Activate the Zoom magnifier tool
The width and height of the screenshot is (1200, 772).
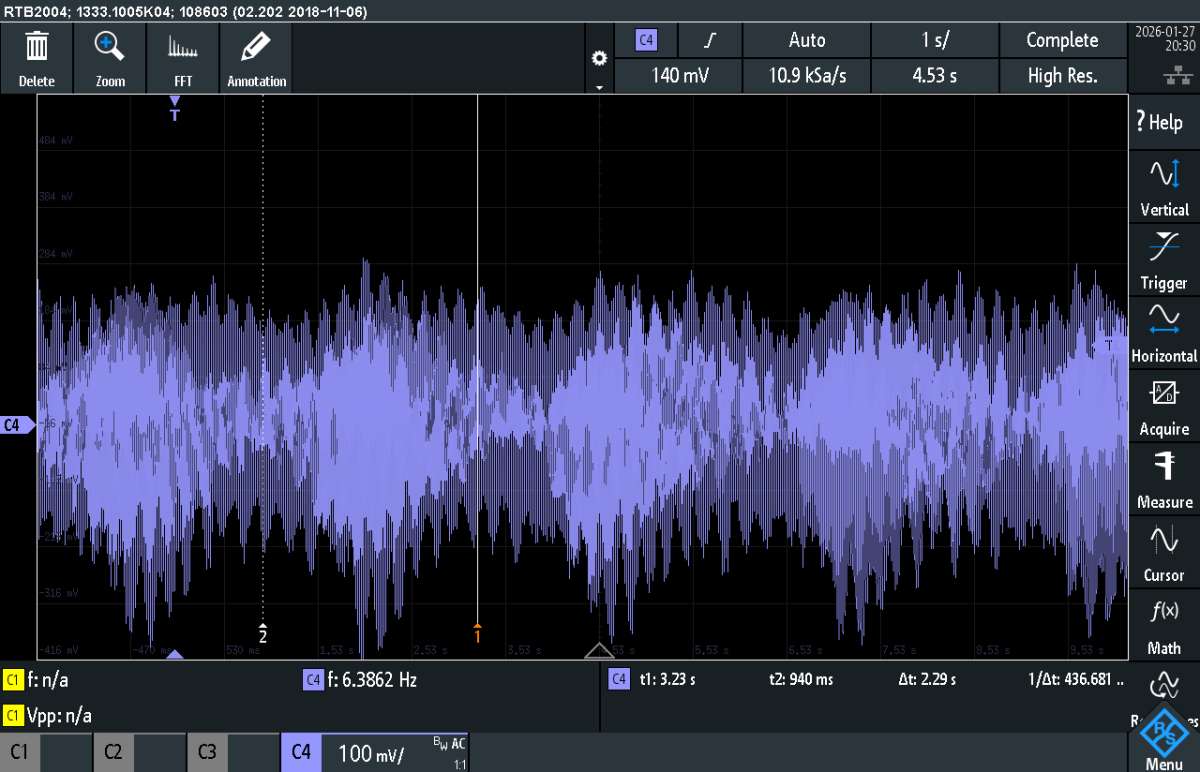pos(110,58)
